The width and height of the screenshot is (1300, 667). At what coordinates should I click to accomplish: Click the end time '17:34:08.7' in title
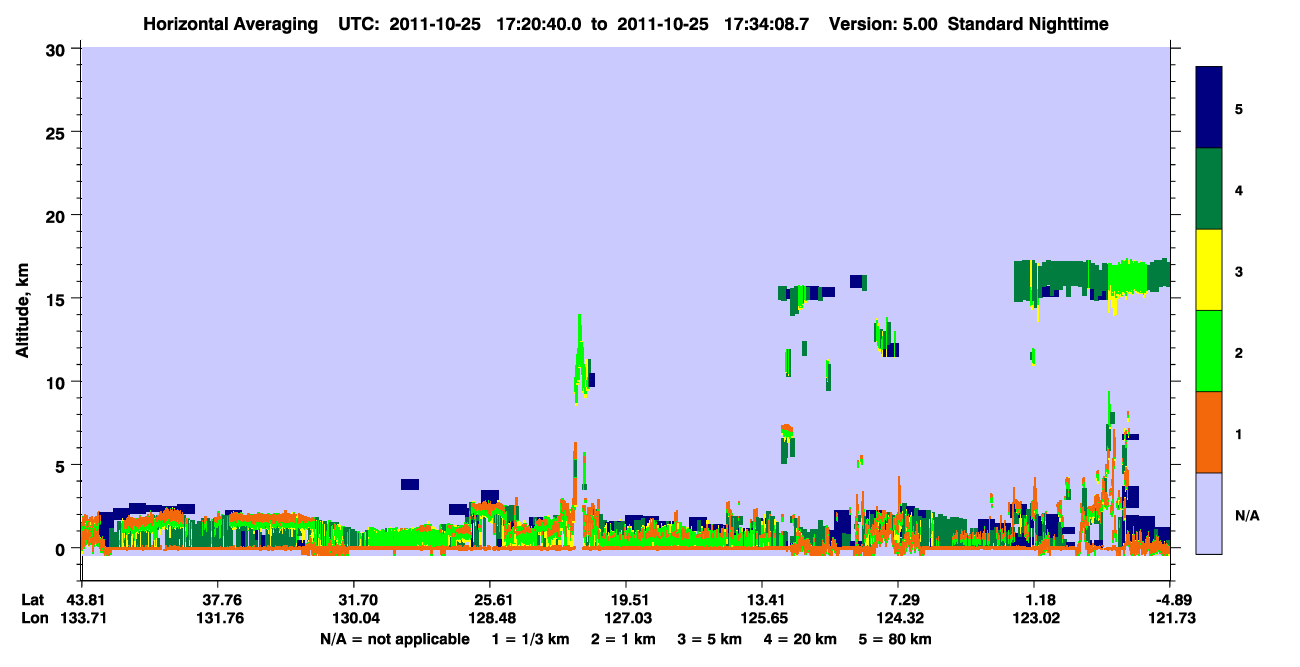coord(766,23)
